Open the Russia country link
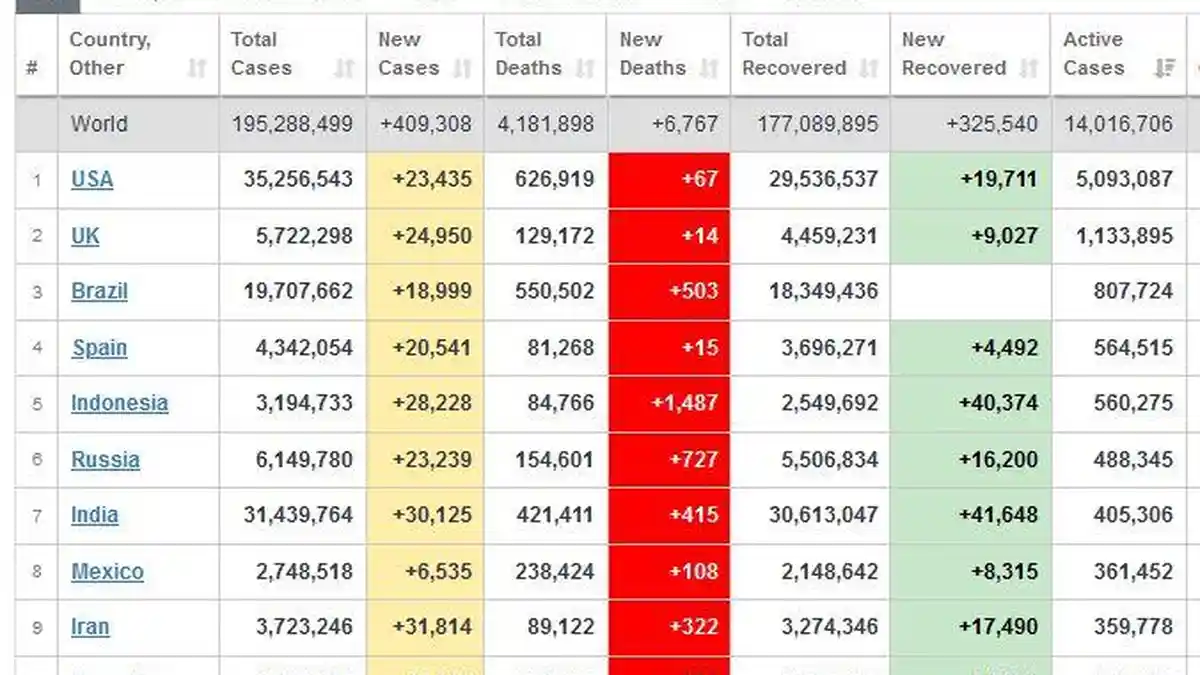Viewport: 1200px width, 675px height. [105, 460]
